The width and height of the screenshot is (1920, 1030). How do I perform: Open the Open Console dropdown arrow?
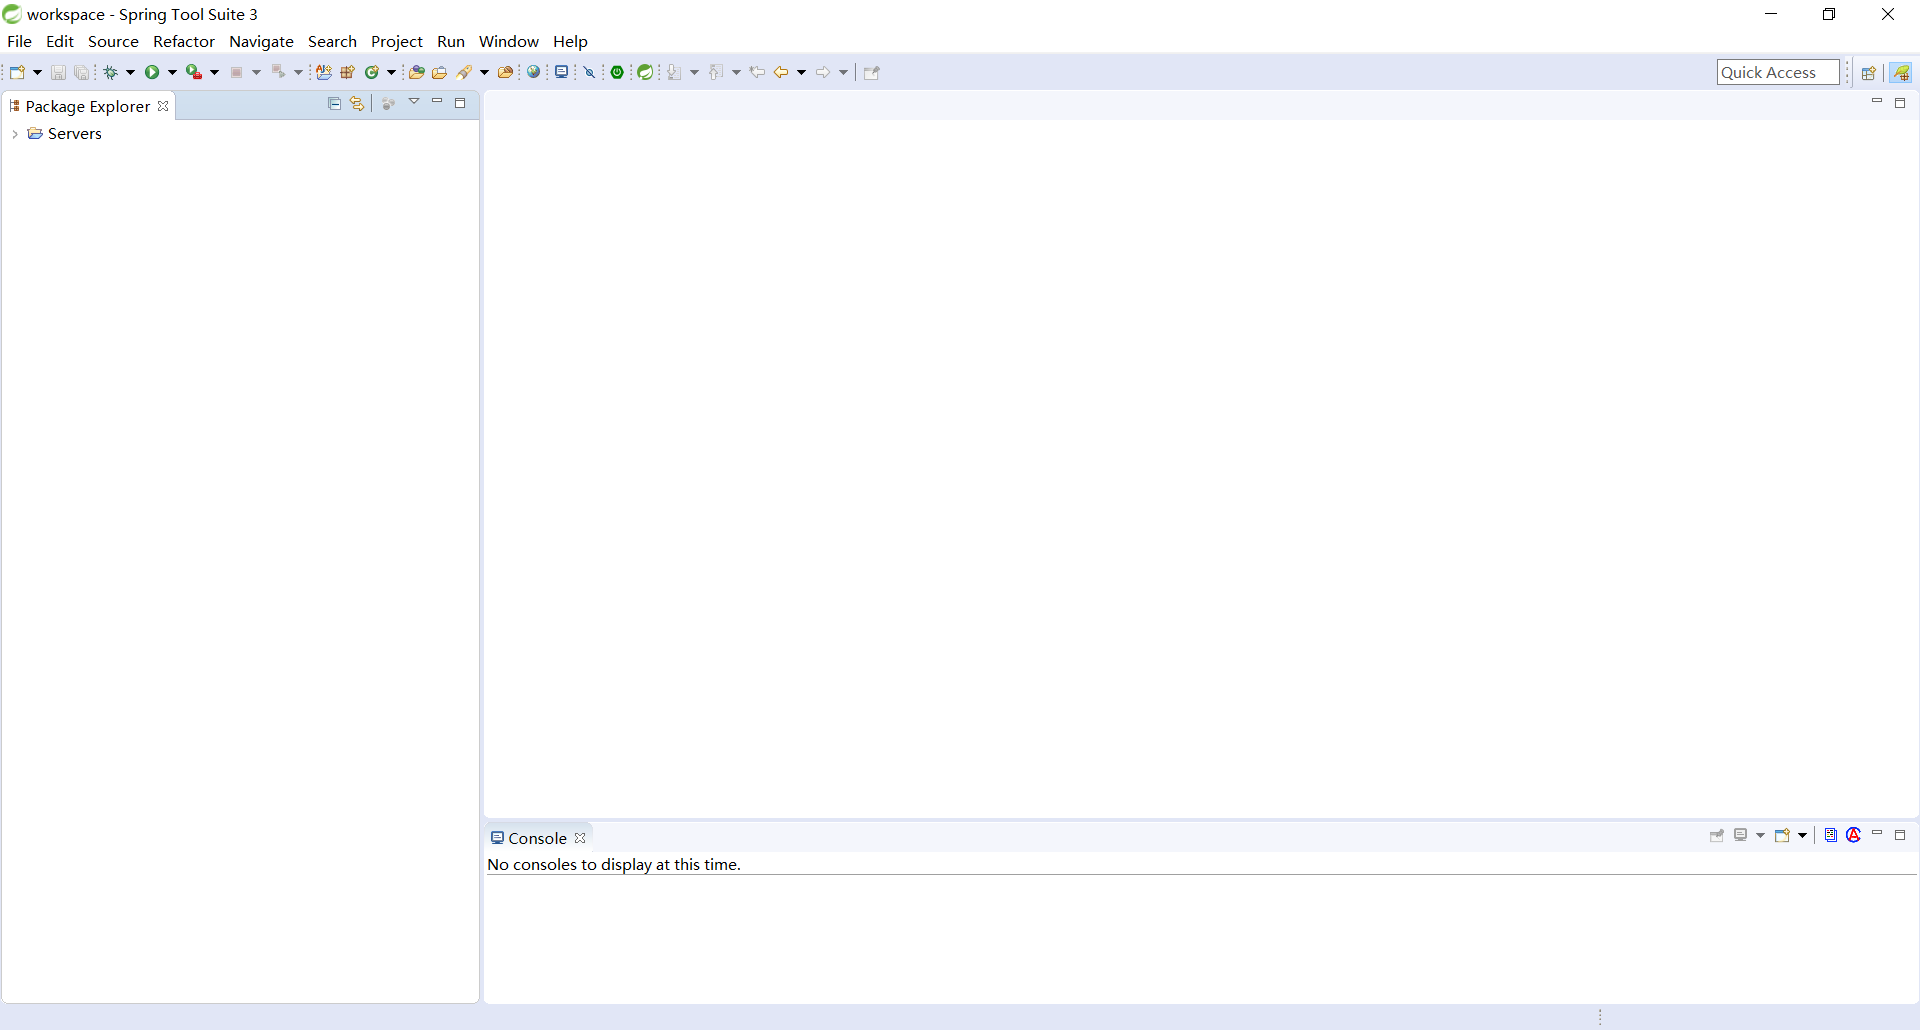(1802, 835)
